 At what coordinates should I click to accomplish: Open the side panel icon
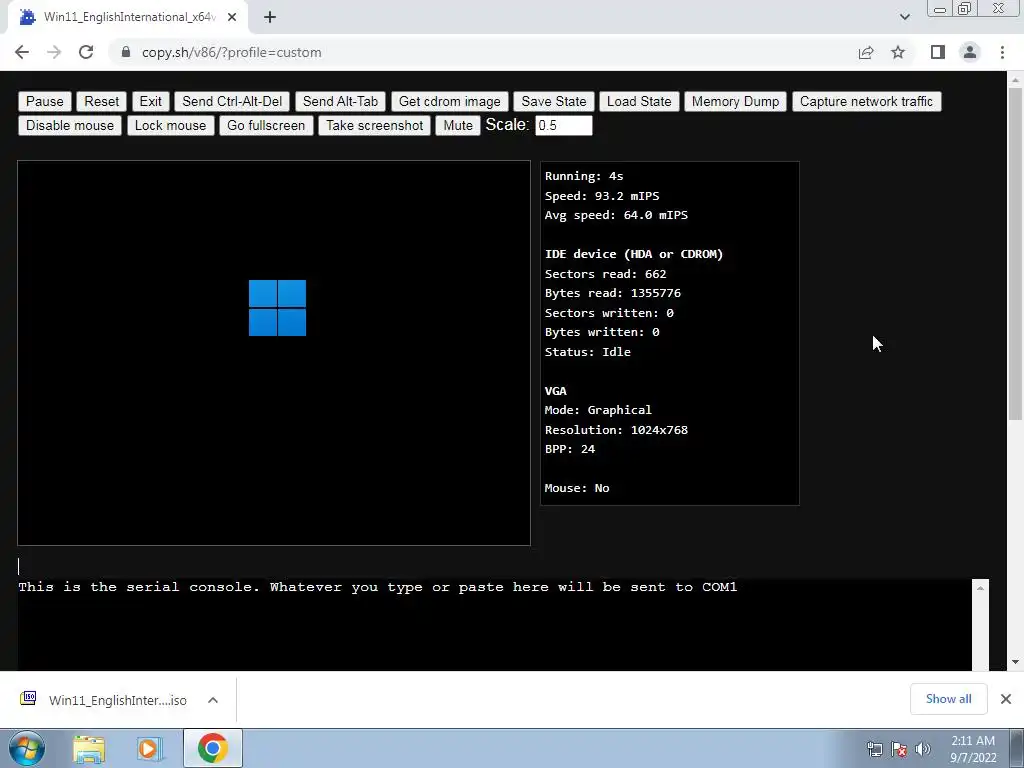(x=938, y=52)
